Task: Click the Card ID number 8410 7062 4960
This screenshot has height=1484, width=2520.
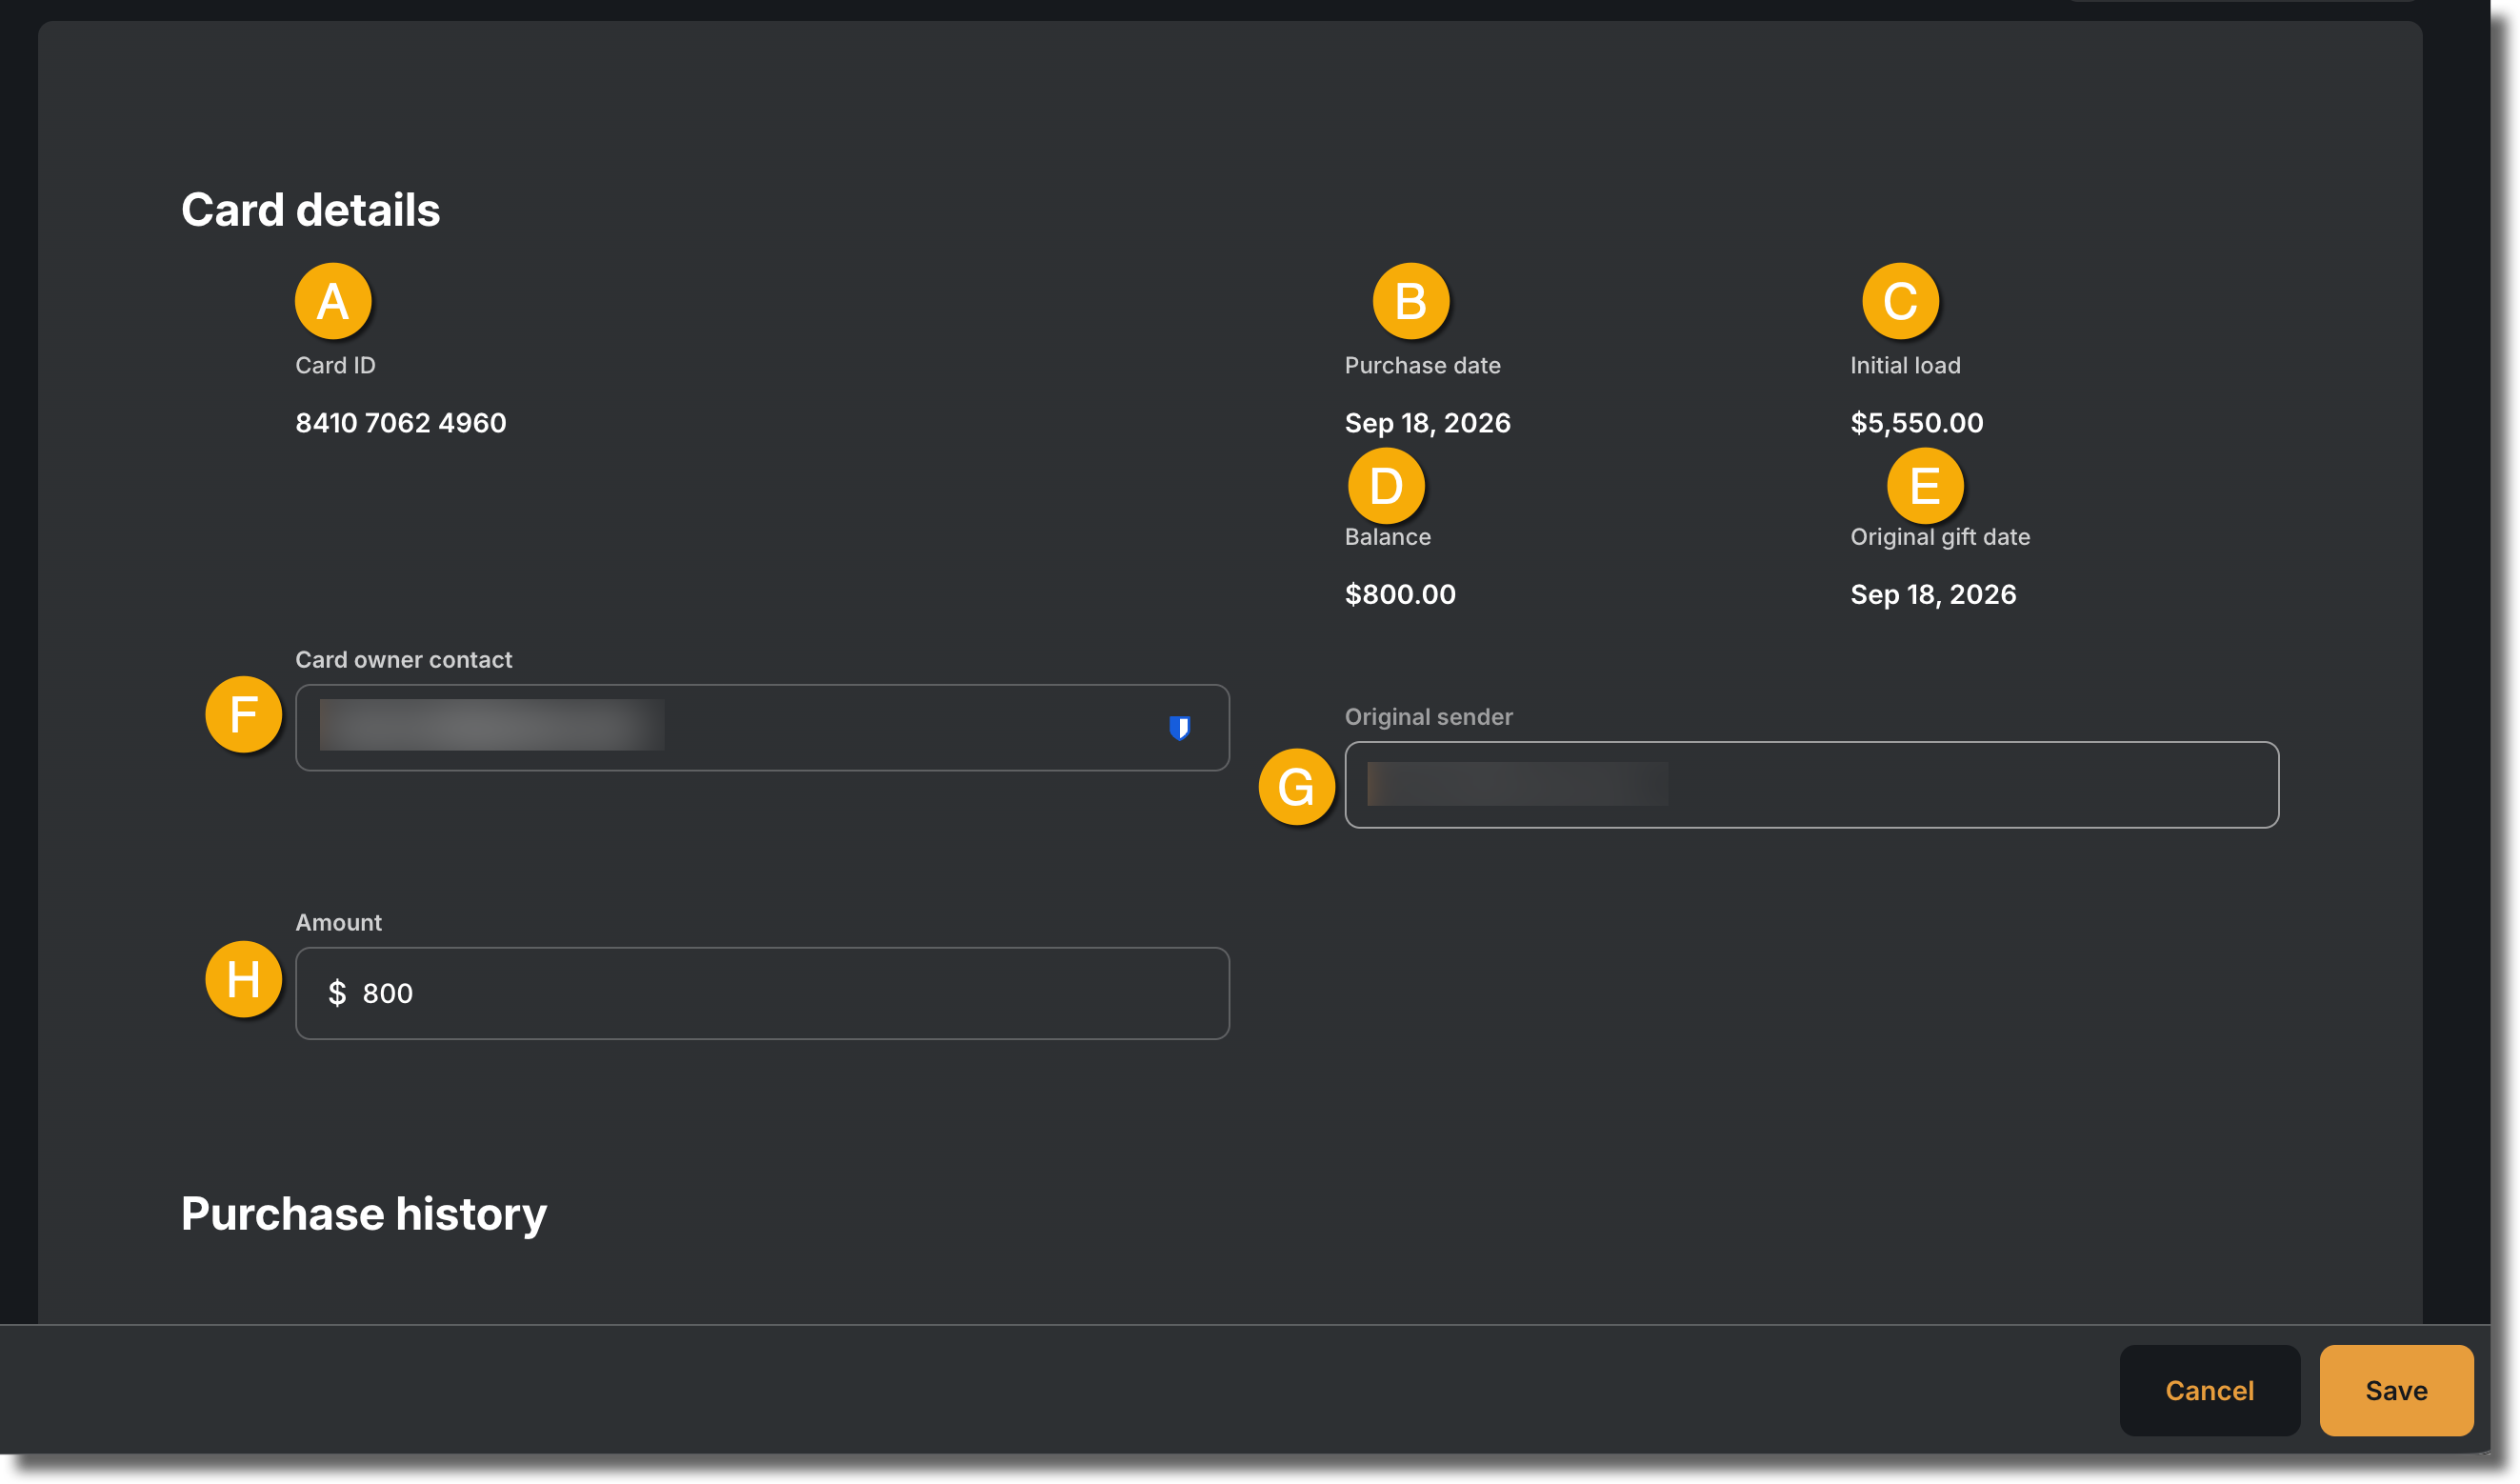Action: click(x=401, y=423)
